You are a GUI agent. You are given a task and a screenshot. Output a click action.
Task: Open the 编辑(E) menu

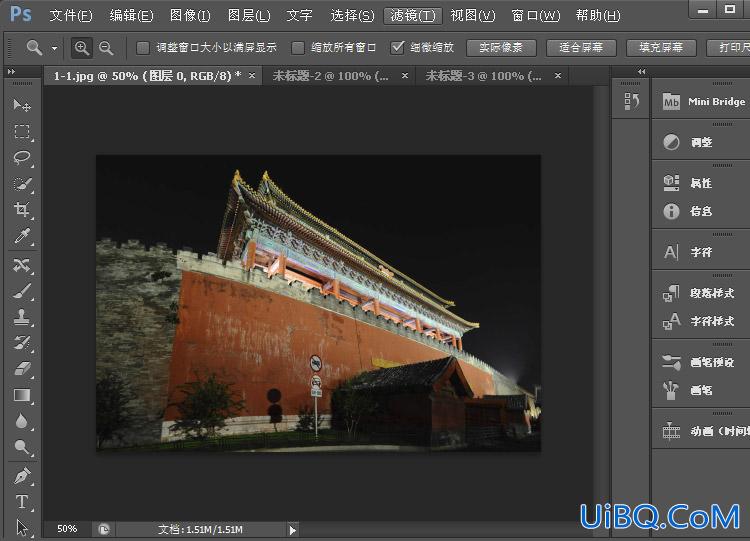(132, 16)
